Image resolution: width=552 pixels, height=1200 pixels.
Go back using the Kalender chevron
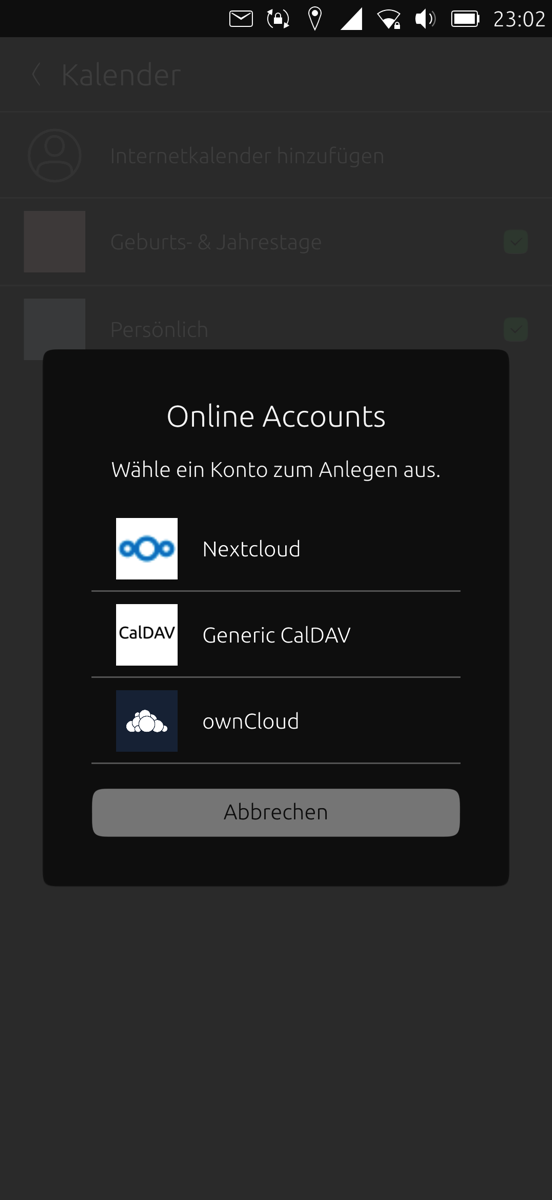click(37, 74)
